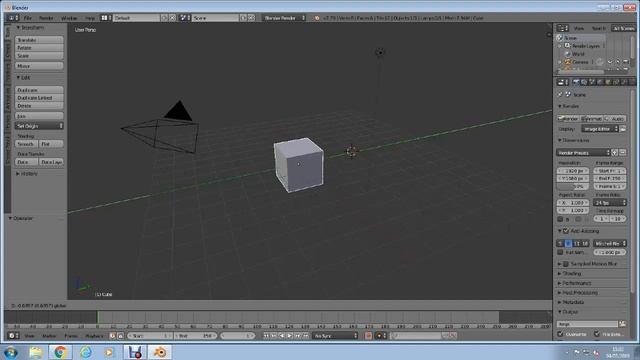Open the Set Origin dropdown
Image resolution: width=640 pixels, height=360 pixels.
39,126
